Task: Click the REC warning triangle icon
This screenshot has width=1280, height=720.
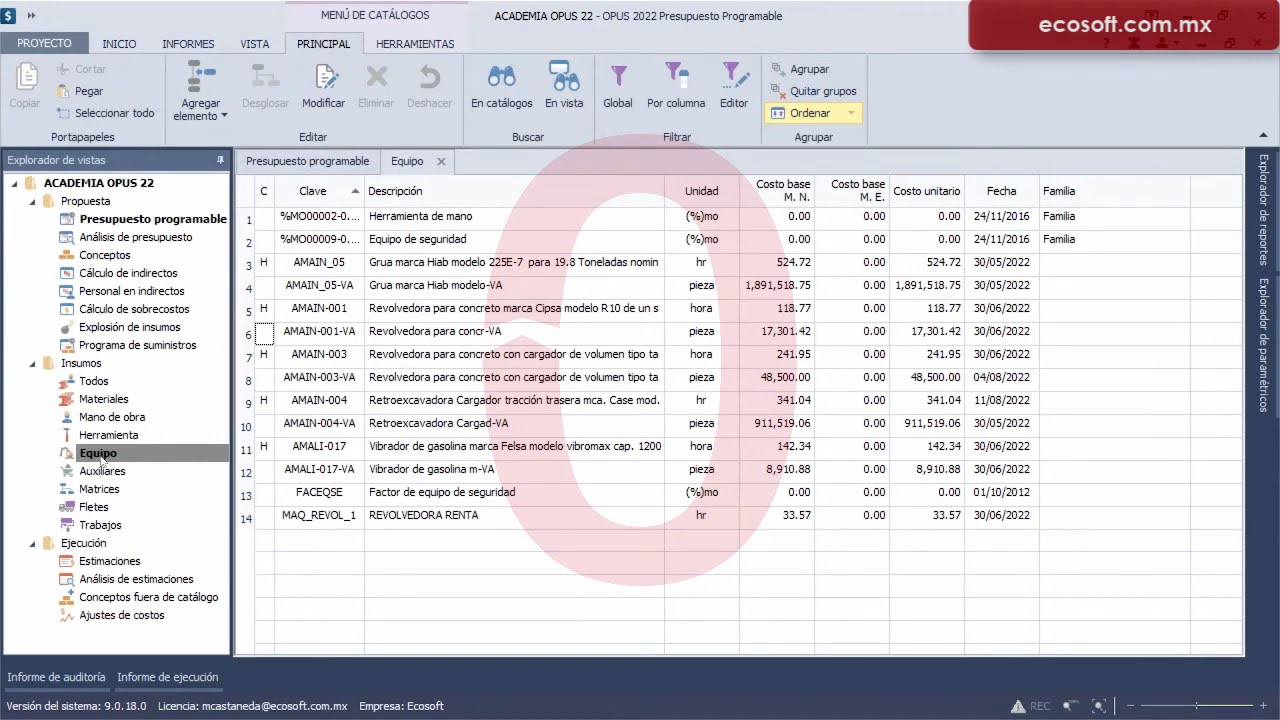Action: (1018, 706)
